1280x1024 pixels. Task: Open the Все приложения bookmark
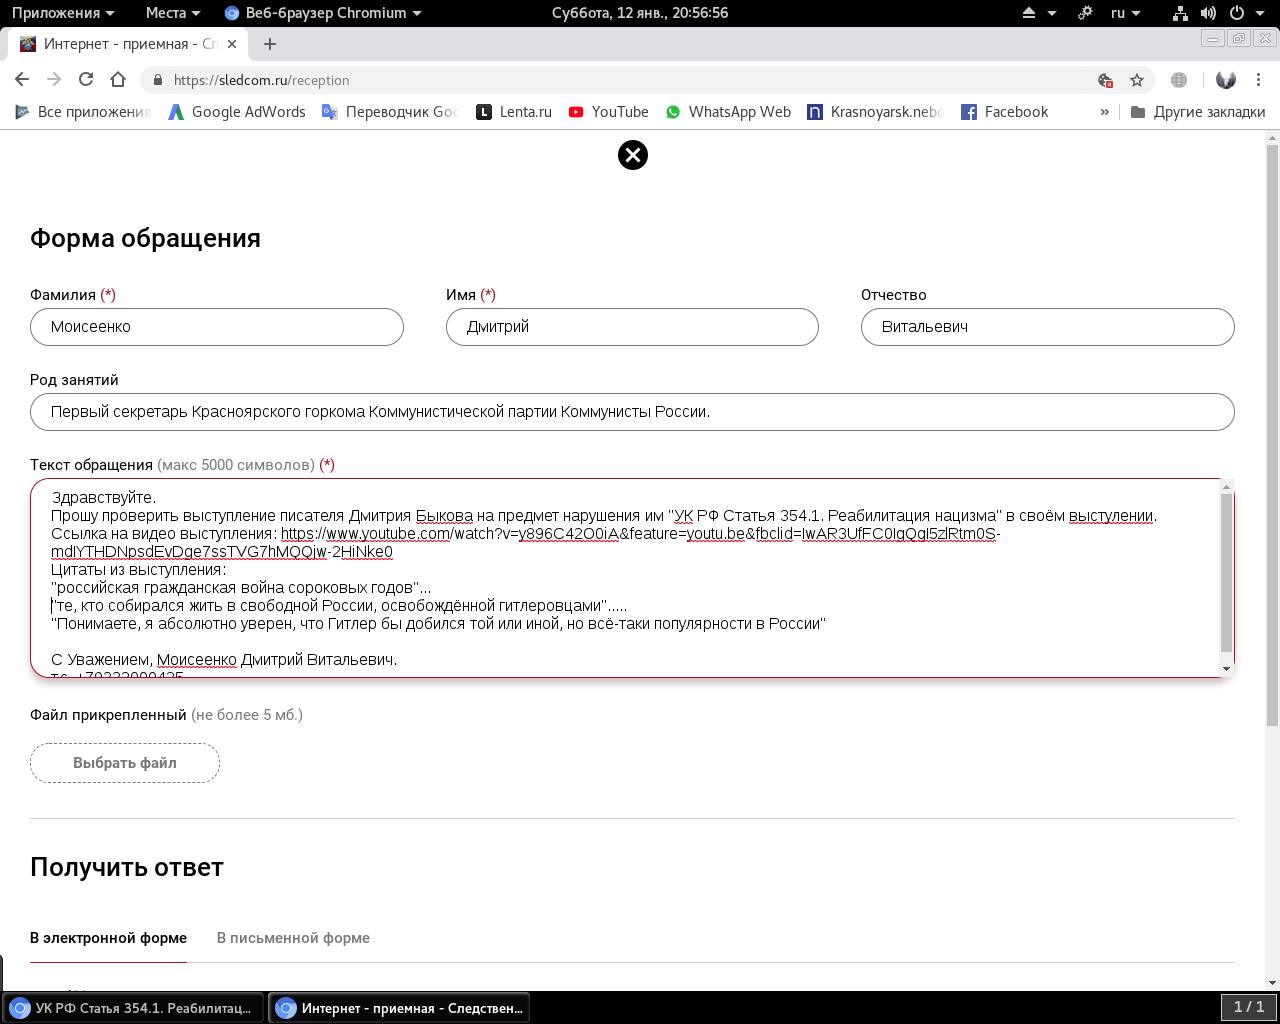point(82,112)
